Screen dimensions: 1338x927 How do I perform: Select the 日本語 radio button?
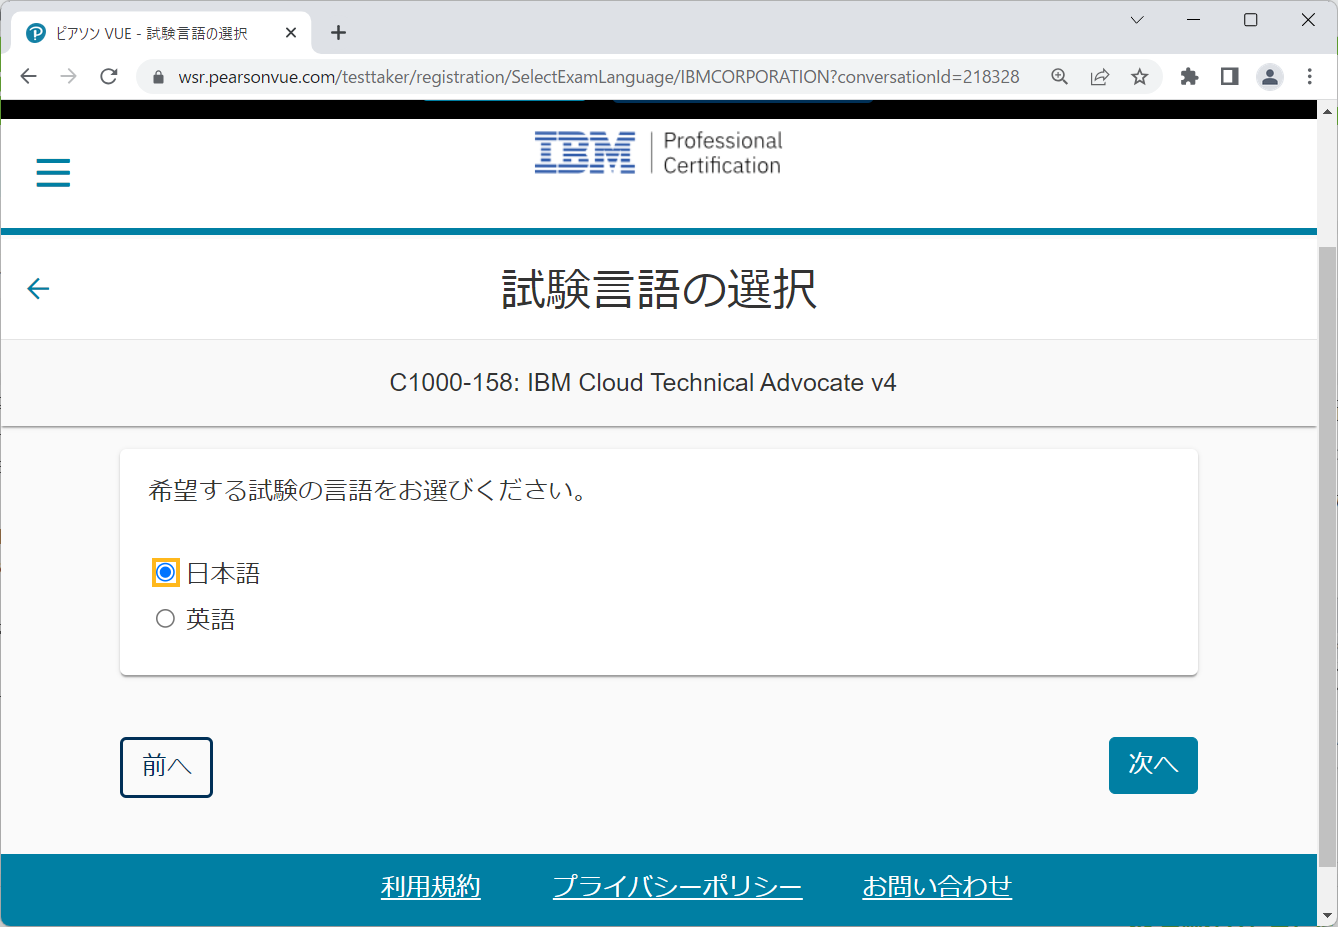coord(164,572)
